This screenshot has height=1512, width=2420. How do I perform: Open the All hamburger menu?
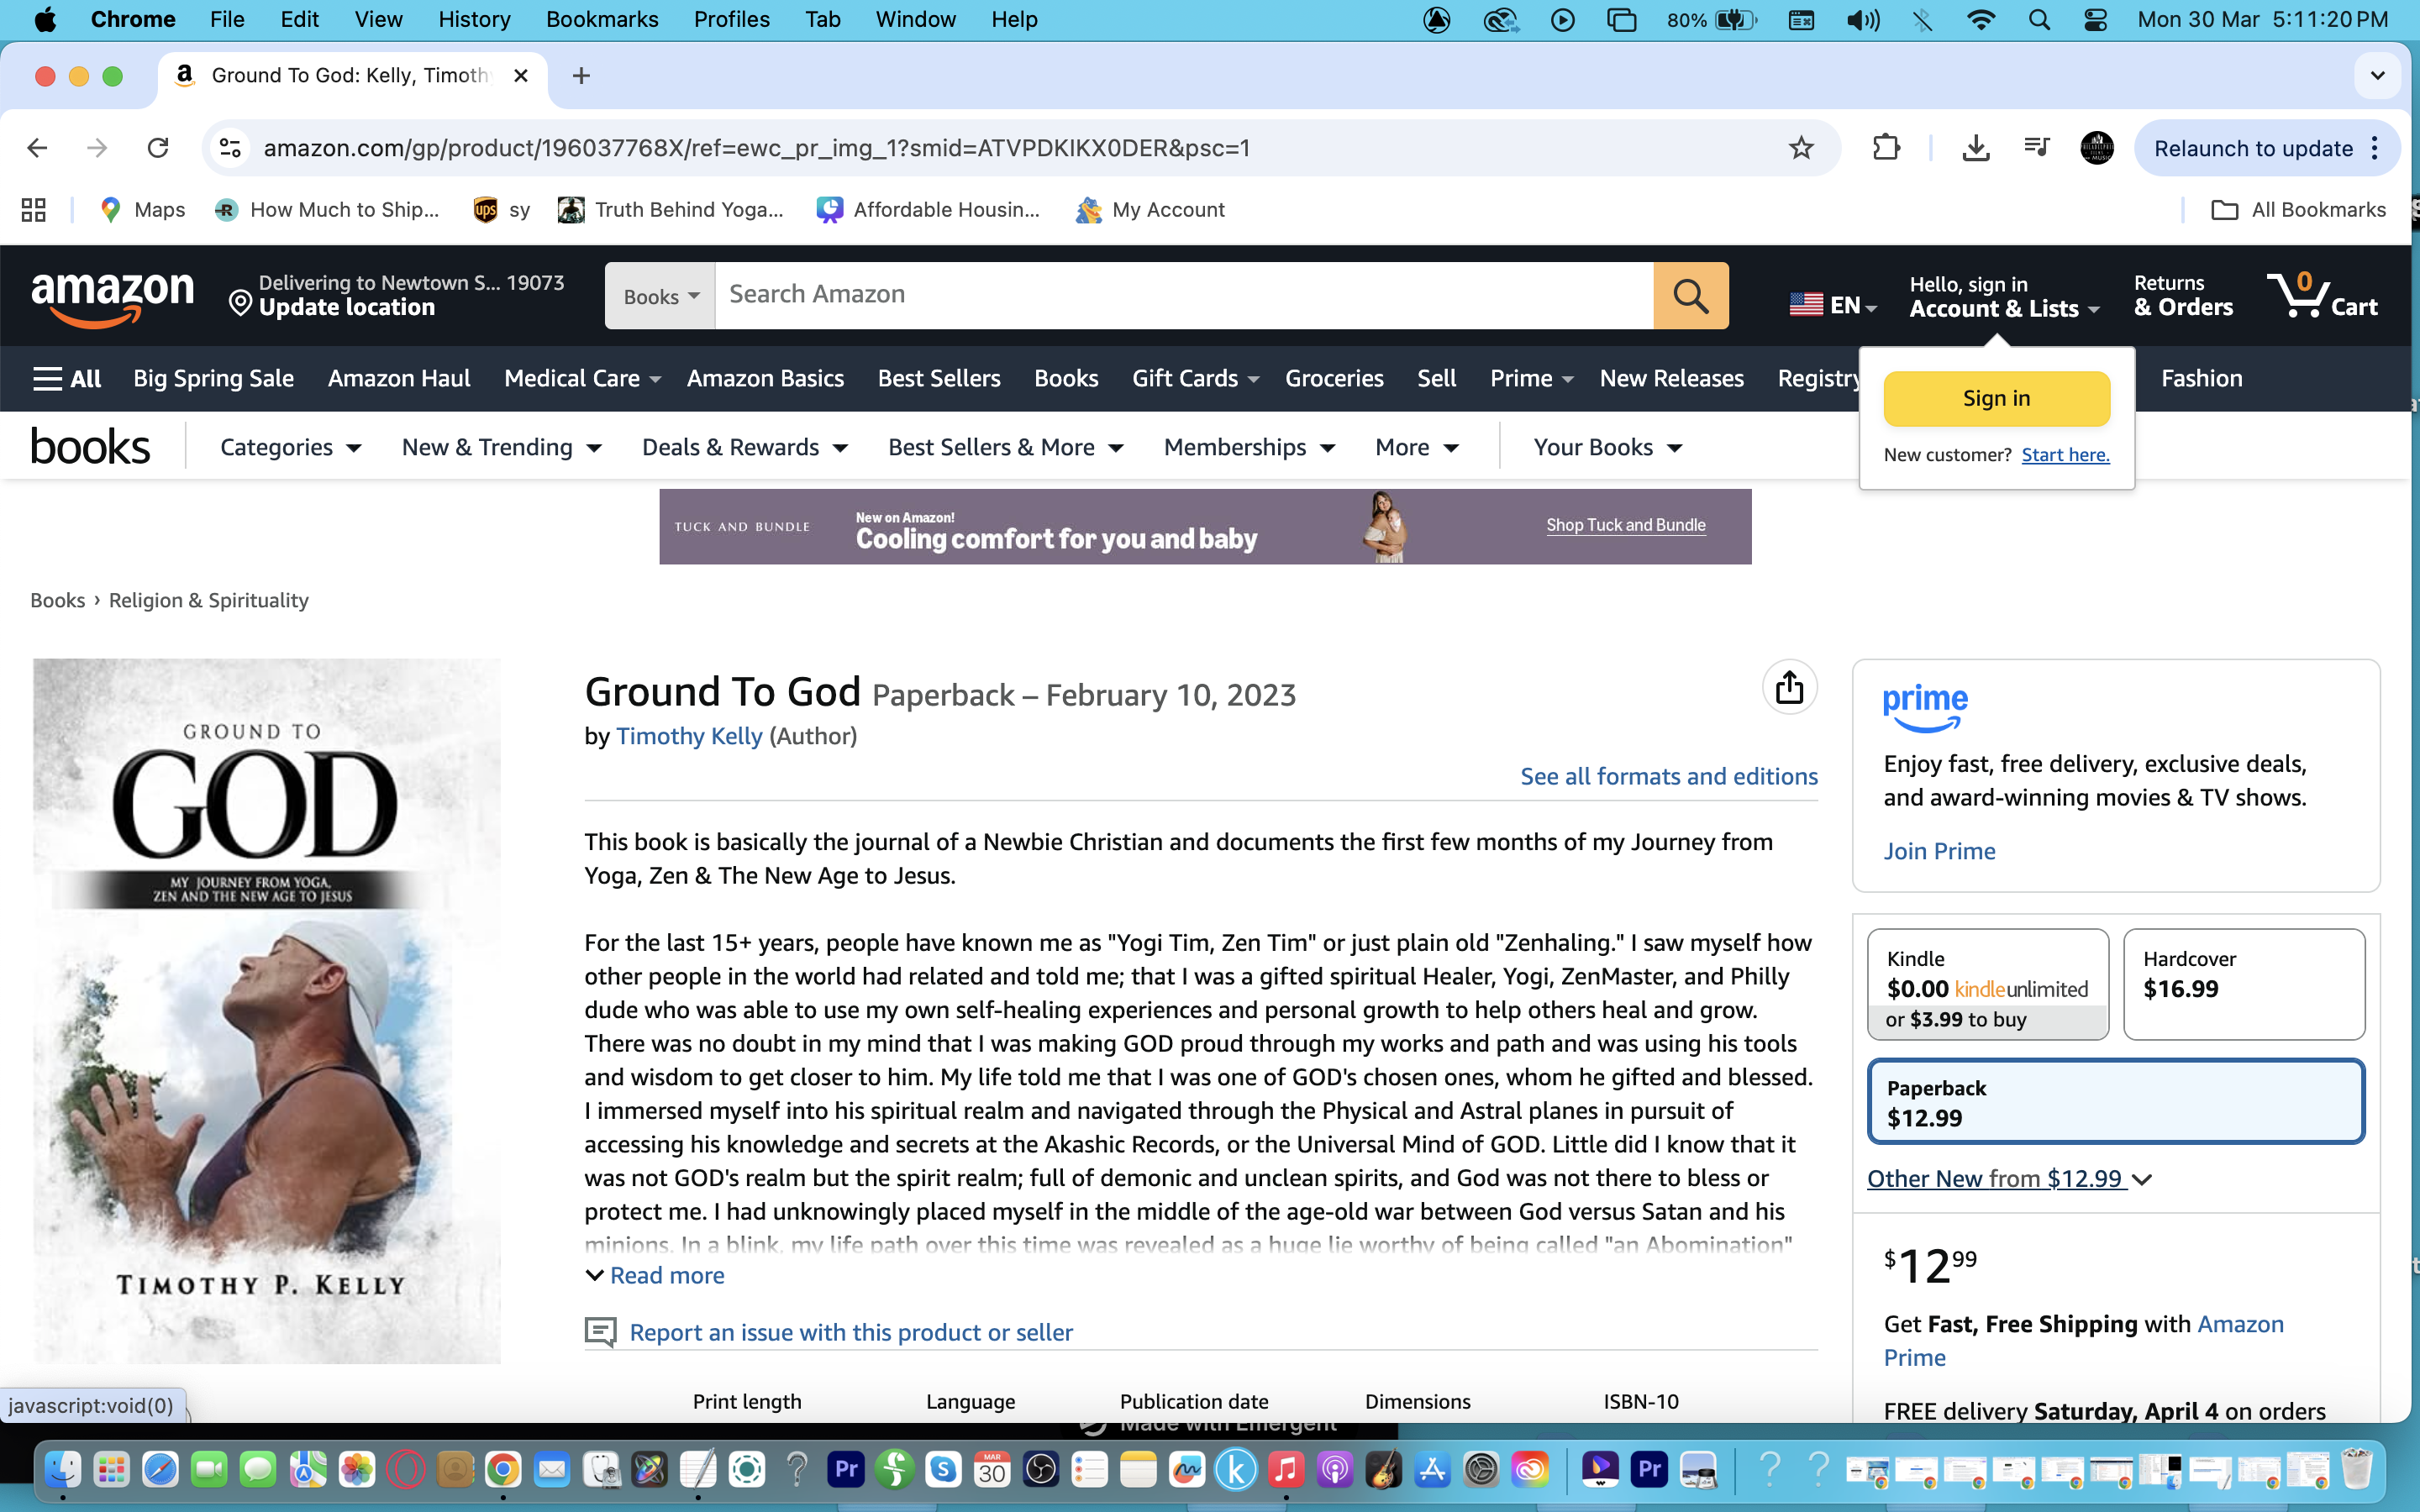coord(67,379)
